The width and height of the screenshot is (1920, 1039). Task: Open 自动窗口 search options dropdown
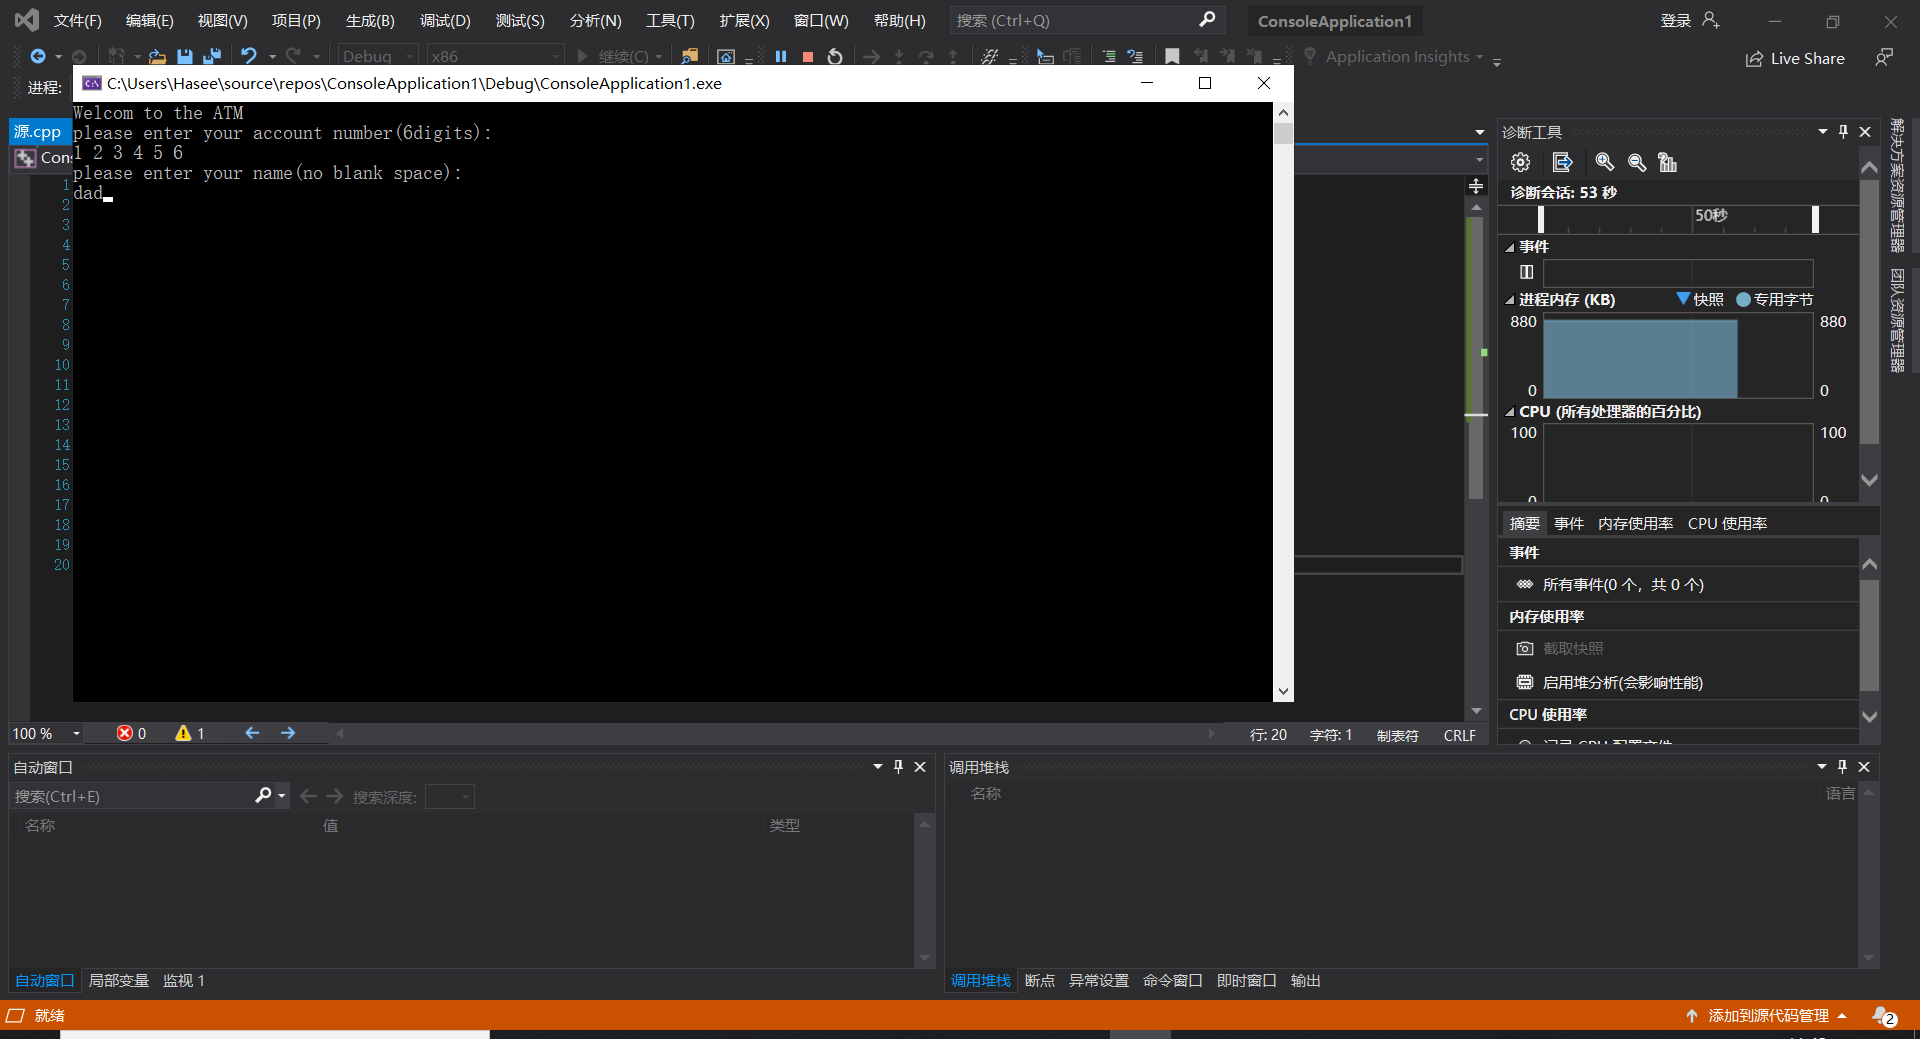(282, 796)
